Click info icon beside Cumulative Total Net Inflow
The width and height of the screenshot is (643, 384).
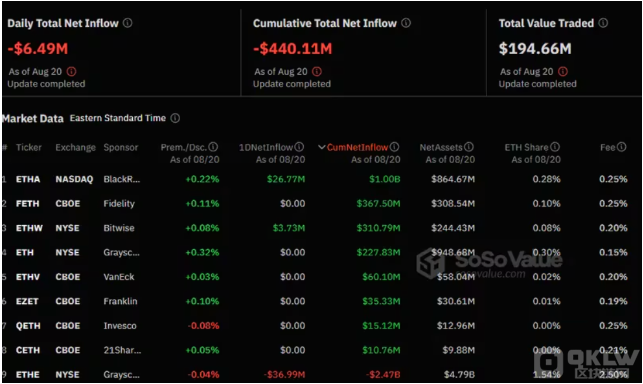[x=406, y=23]
